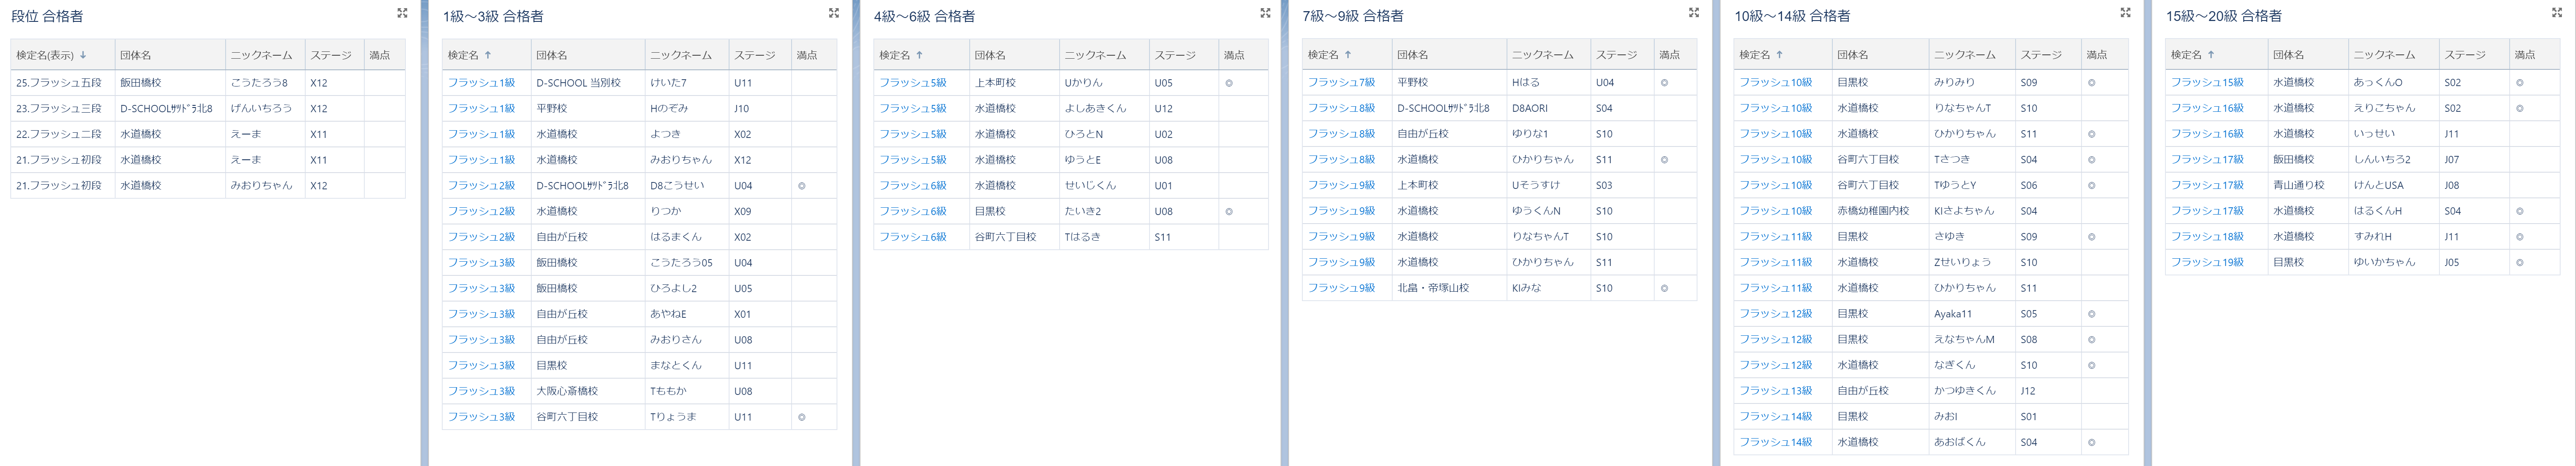Click the full-marks icon in えりこちゃん row
The height and width of the screenshot is (466, 2576).
2519,108
